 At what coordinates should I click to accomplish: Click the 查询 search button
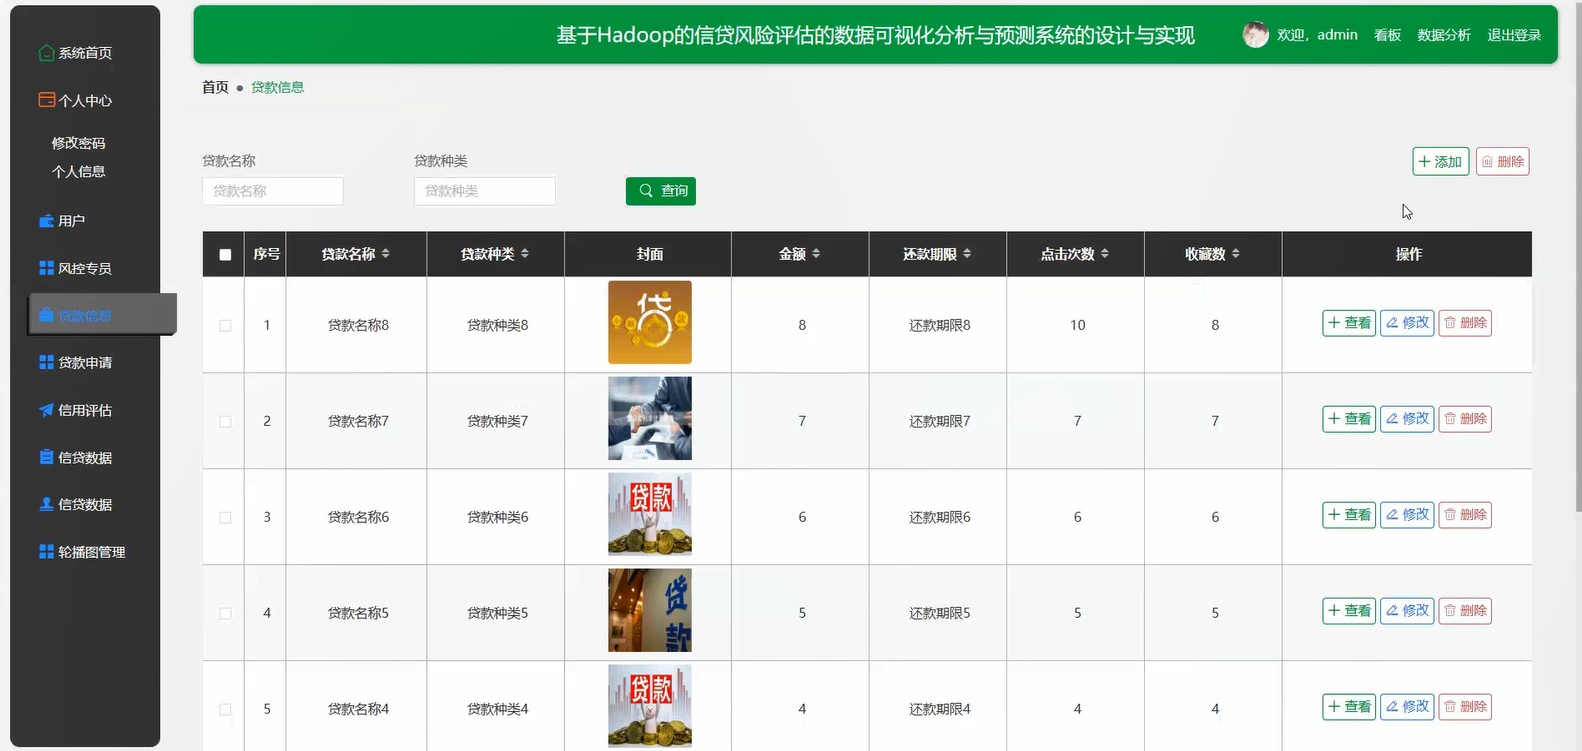(661, 191)
